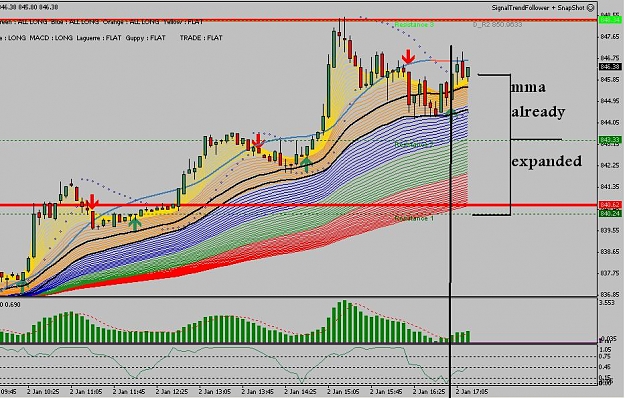Image resolution: width=625 pixels, height=398 pixels.
Task: Click the Blue : ALL LONG status text
Action: click(x=75, y=22)
